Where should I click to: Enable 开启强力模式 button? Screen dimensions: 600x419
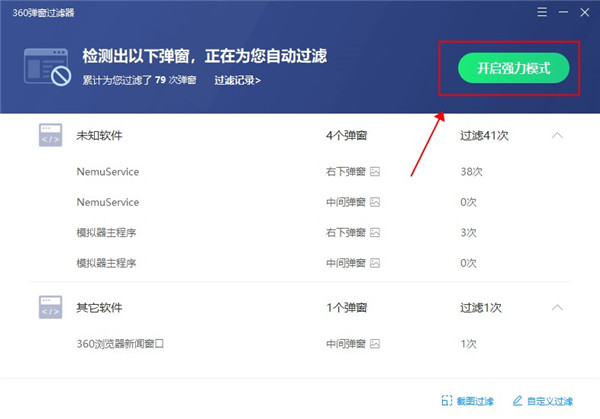click(514, 68)
